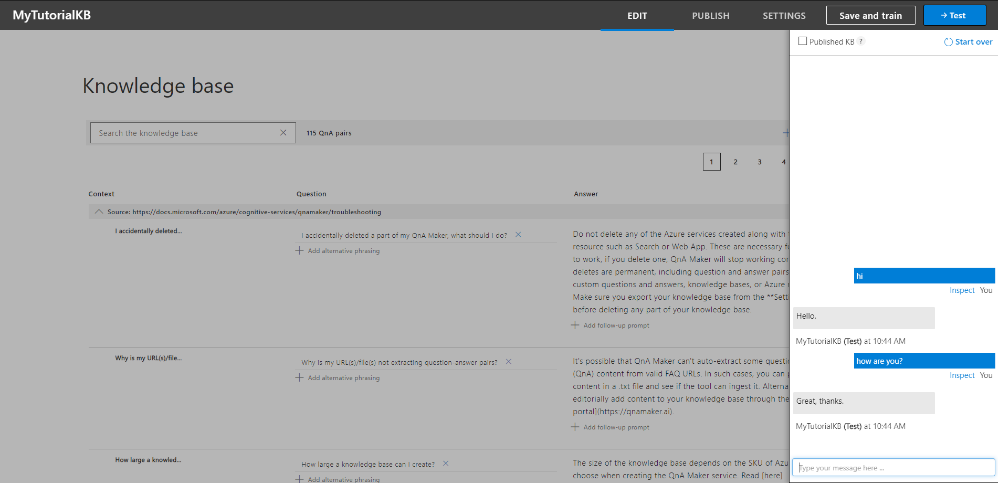998x483 pixels.
Task: Click plus icon to add follow-up prompt under URL extraction answer
Action: point(575,427)
